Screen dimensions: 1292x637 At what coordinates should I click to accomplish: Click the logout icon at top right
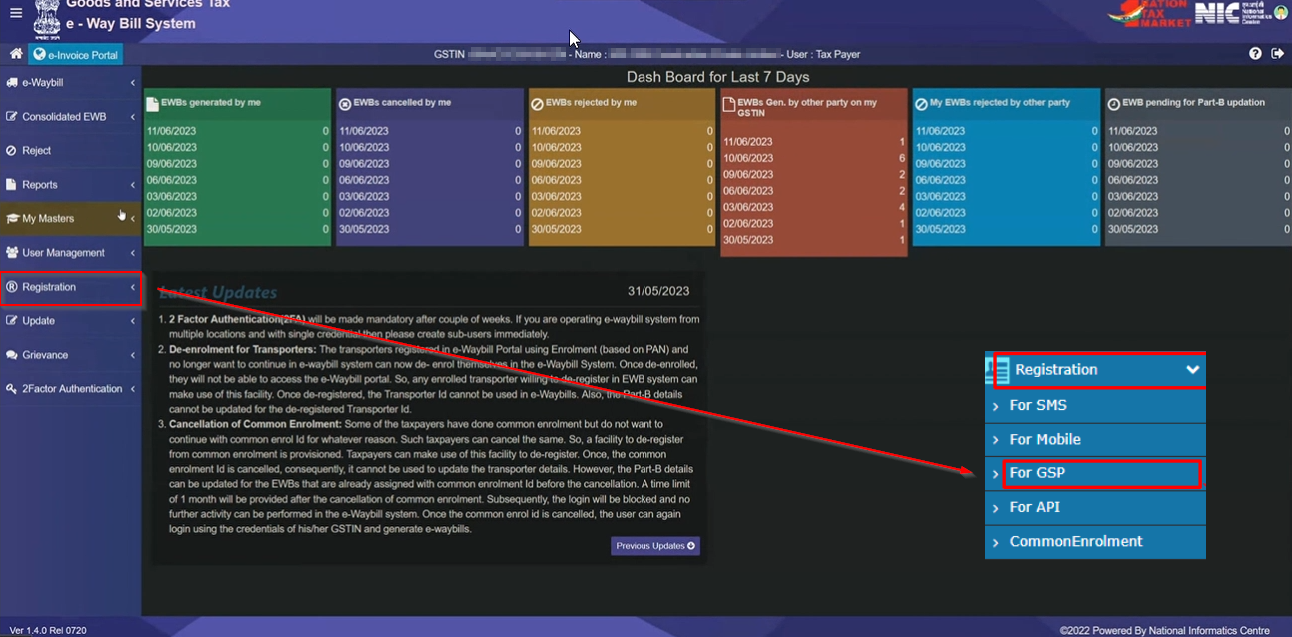(x=1278, y=53)
